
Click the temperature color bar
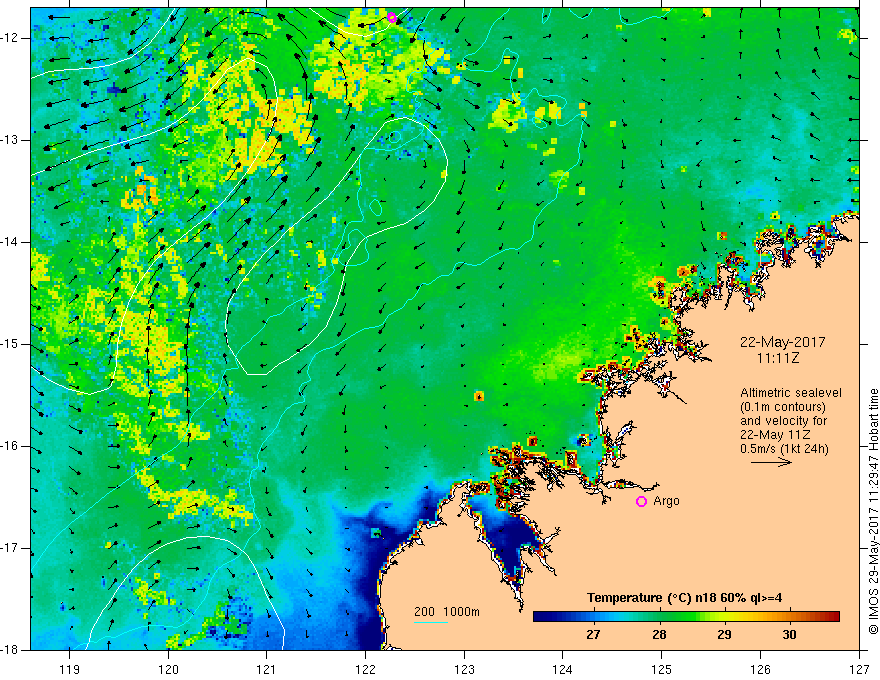[686, 617]
